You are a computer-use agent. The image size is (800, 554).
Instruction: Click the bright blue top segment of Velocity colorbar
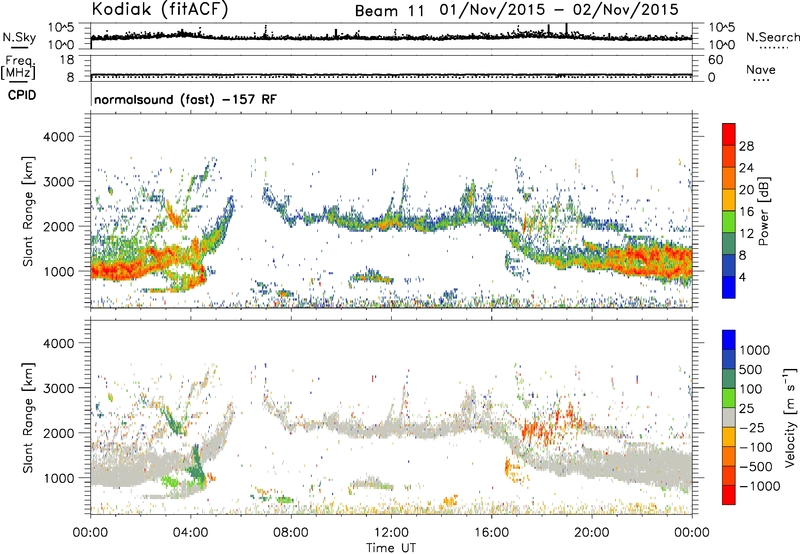coord(729,340)
